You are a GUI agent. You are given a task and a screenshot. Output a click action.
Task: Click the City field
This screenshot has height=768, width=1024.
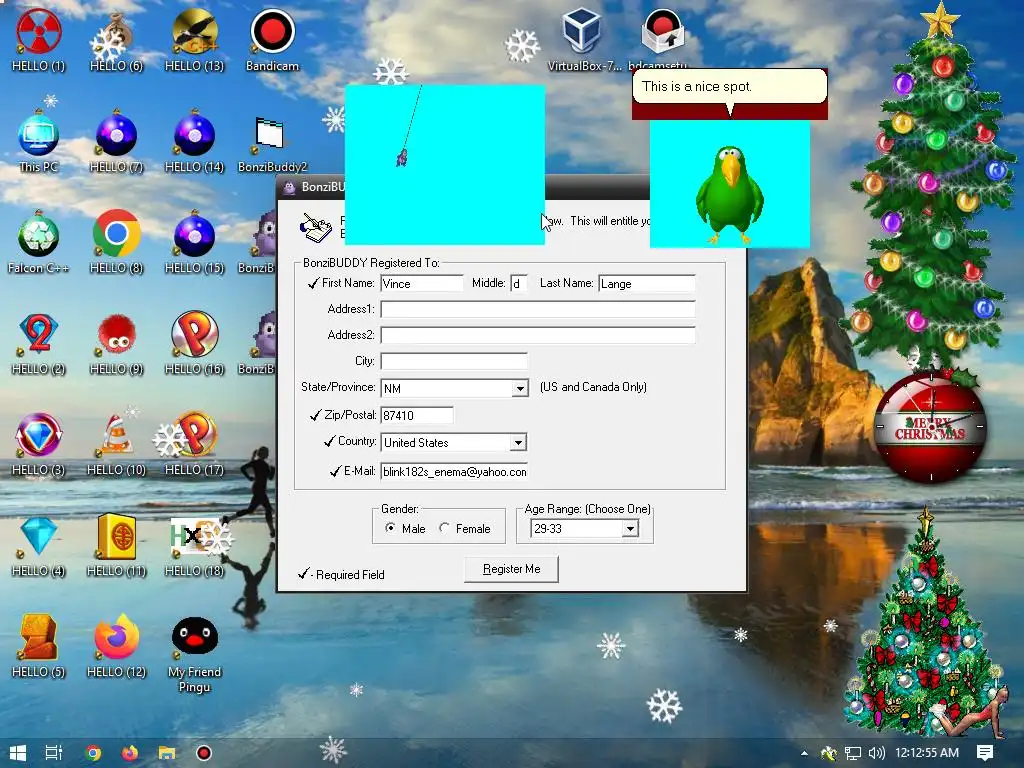coord(454,361)
